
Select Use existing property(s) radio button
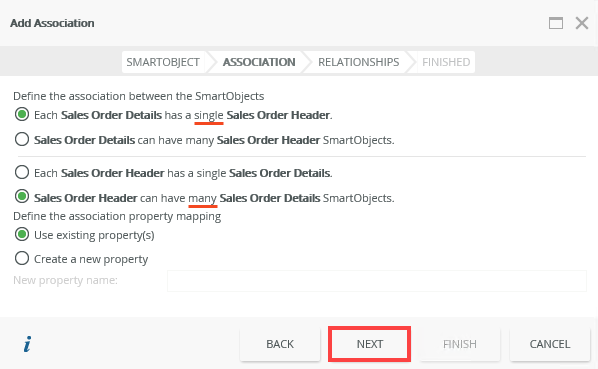pyautogui.click(x=22, y=234)
